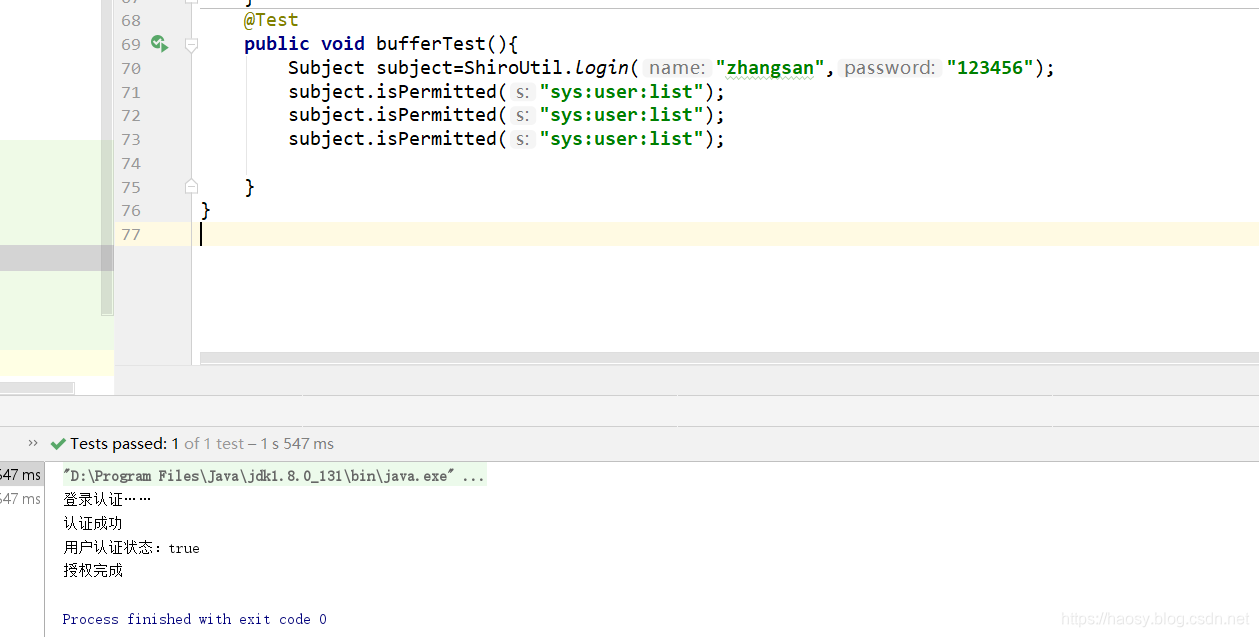Collapse bufferTest method at line 69 fold marker

191,44
